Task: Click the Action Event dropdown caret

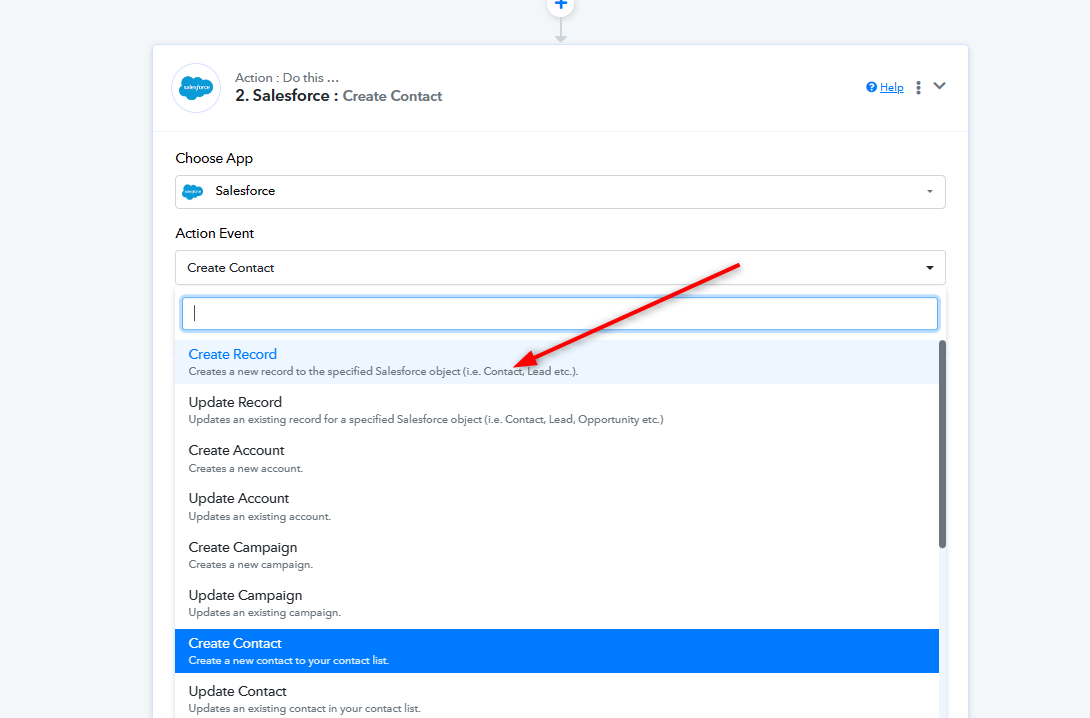Action: point(929,268)
